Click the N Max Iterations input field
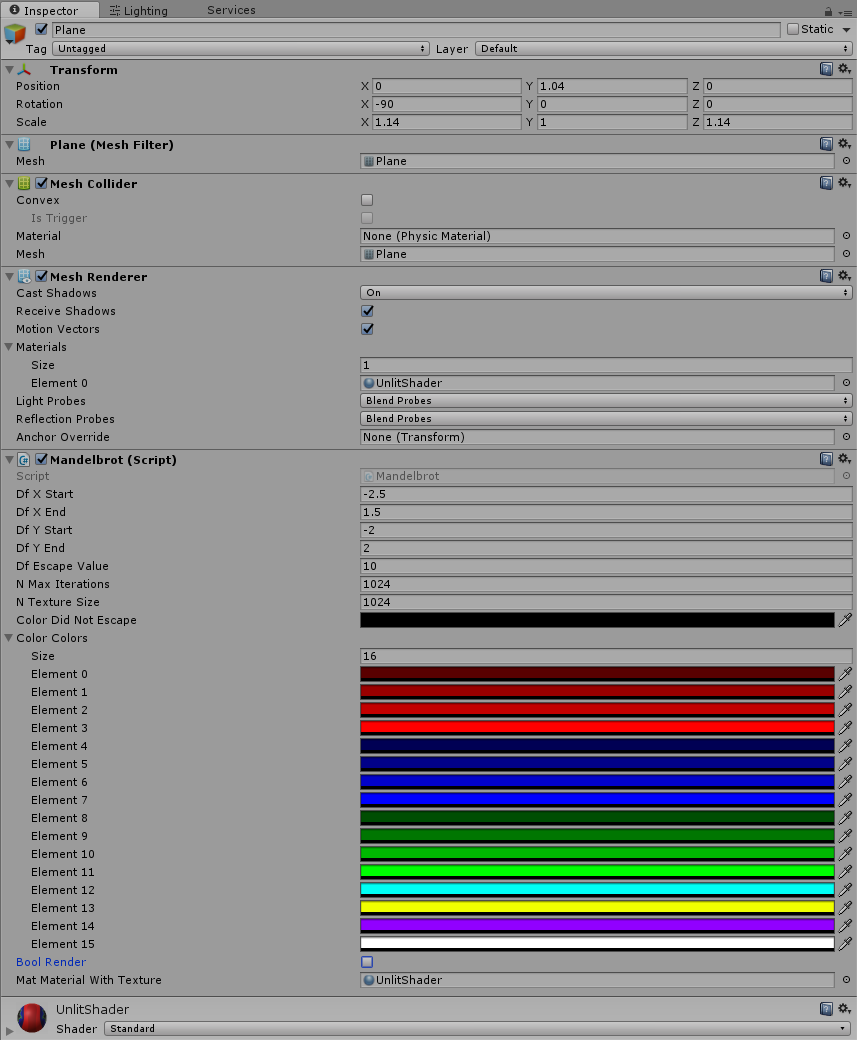The width and height of the screenshot is (857, 1040). [605, 584]
